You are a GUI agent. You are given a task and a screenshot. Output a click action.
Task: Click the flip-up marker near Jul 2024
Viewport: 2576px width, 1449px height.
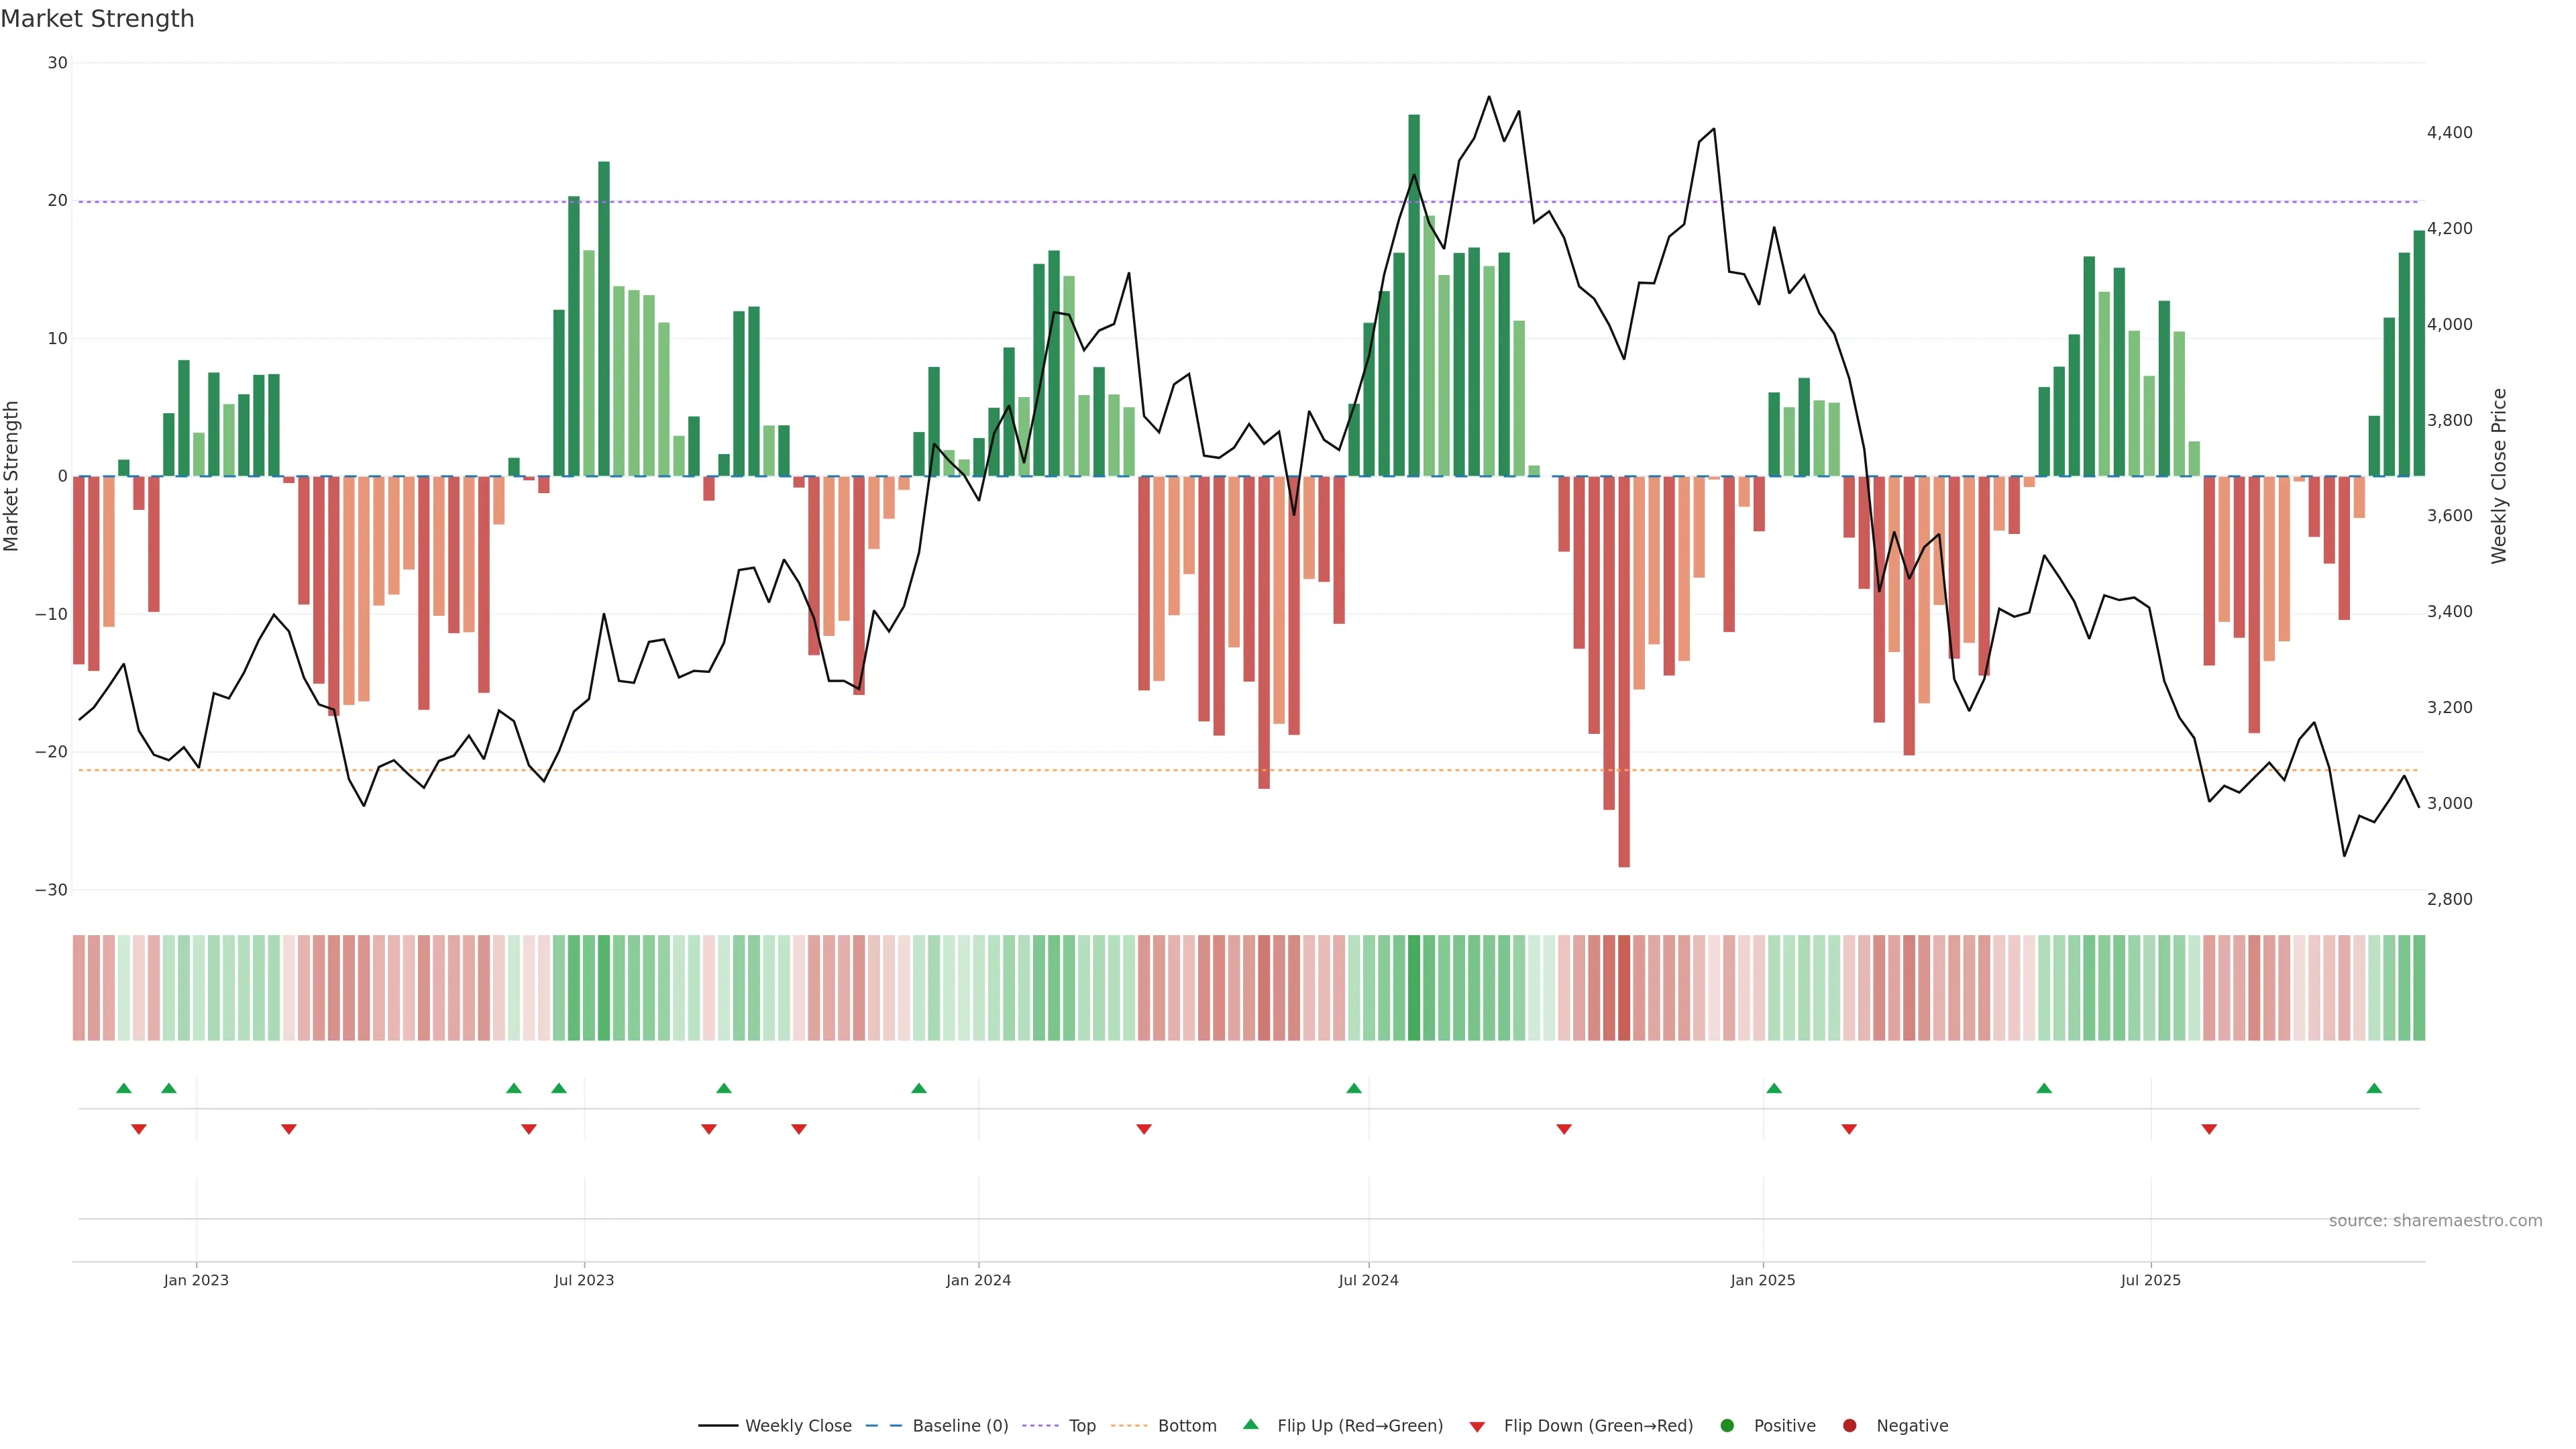click(x=1354, y=1088)
